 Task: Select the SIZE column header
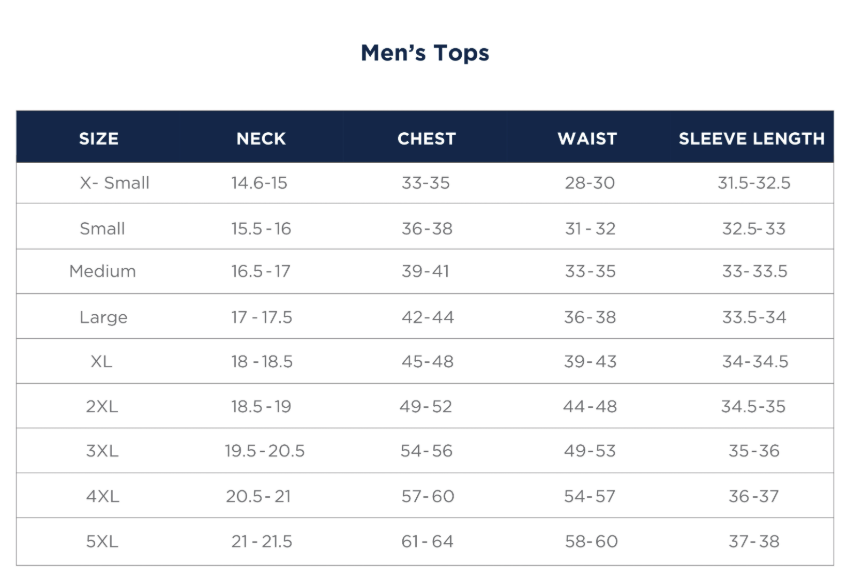point(98,139)
